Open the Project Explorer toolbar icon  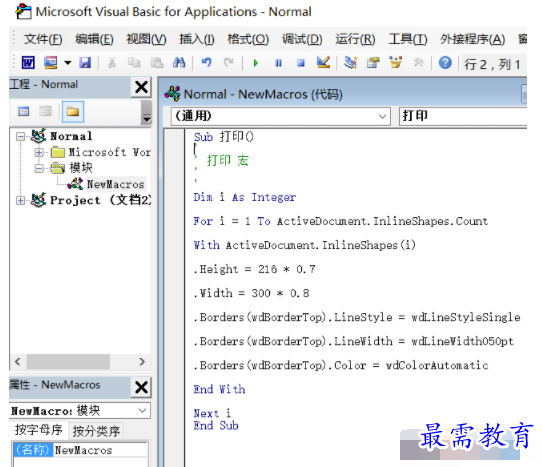tap(351, 63)
